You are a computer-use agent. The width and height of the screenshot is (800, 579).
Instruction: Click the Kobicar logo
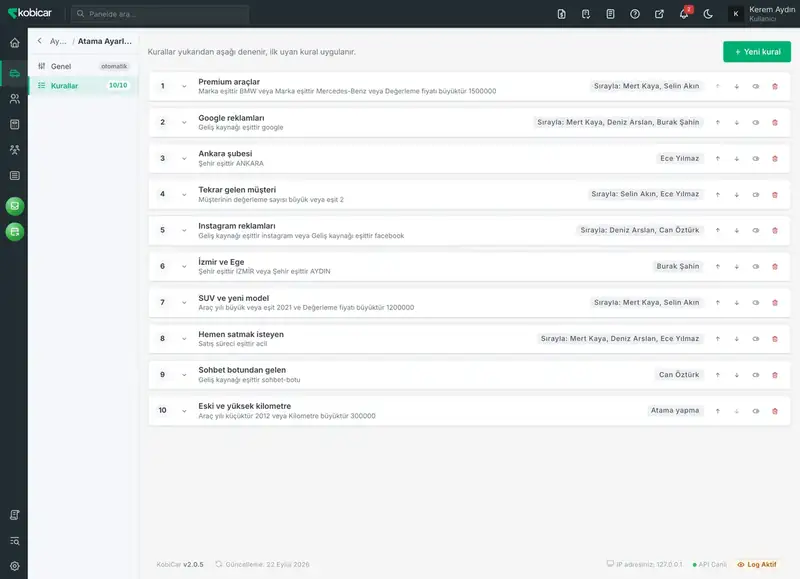(30, 13)
